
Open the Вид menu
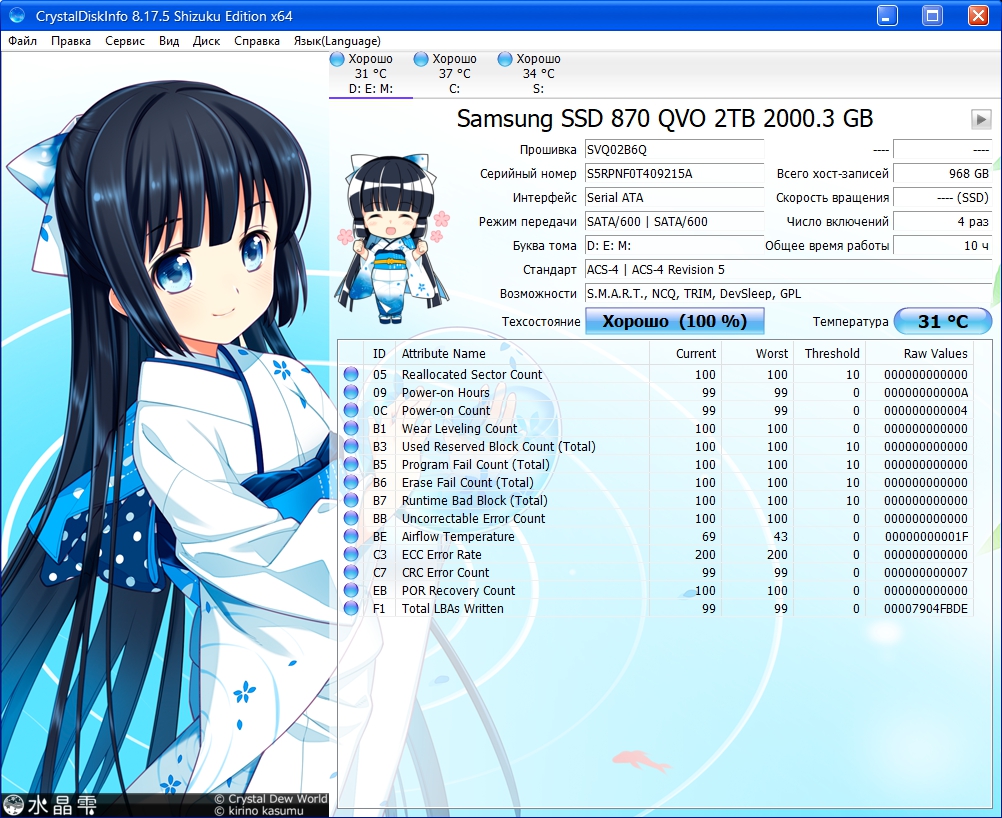[x=169, y=41]
